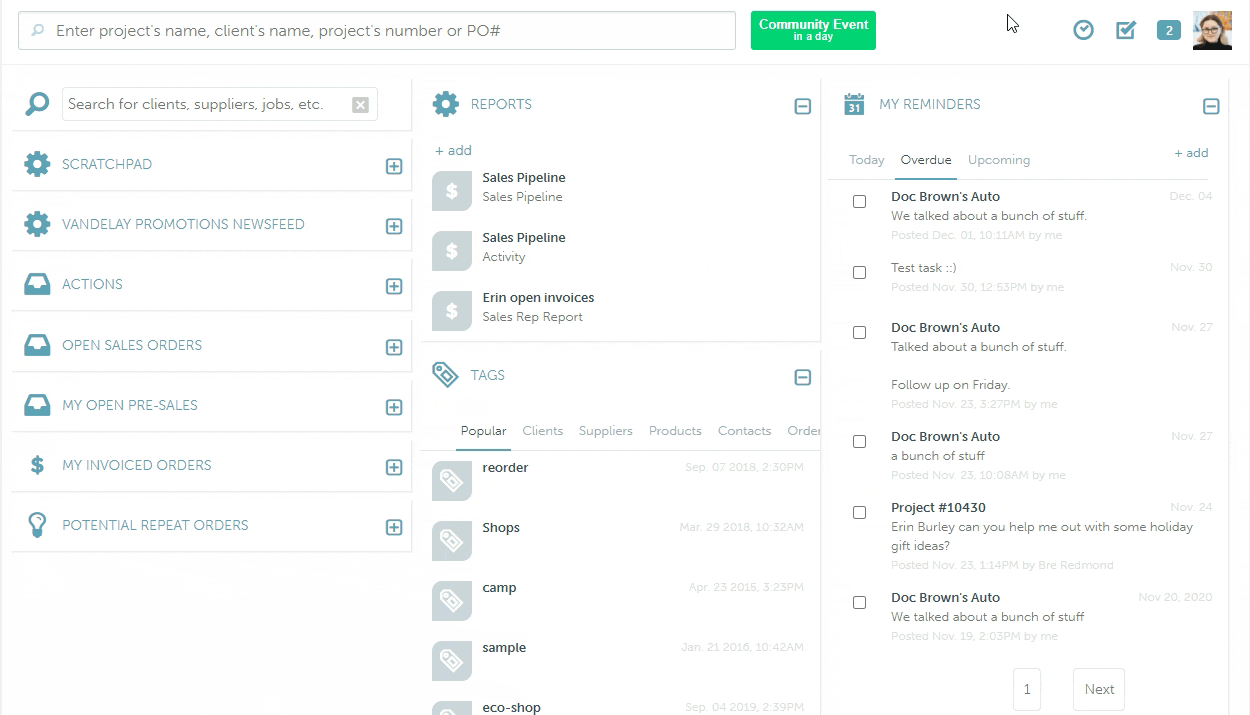
Task: Click the My Invoiced Orders dollar icon
Action: point(37,465)
